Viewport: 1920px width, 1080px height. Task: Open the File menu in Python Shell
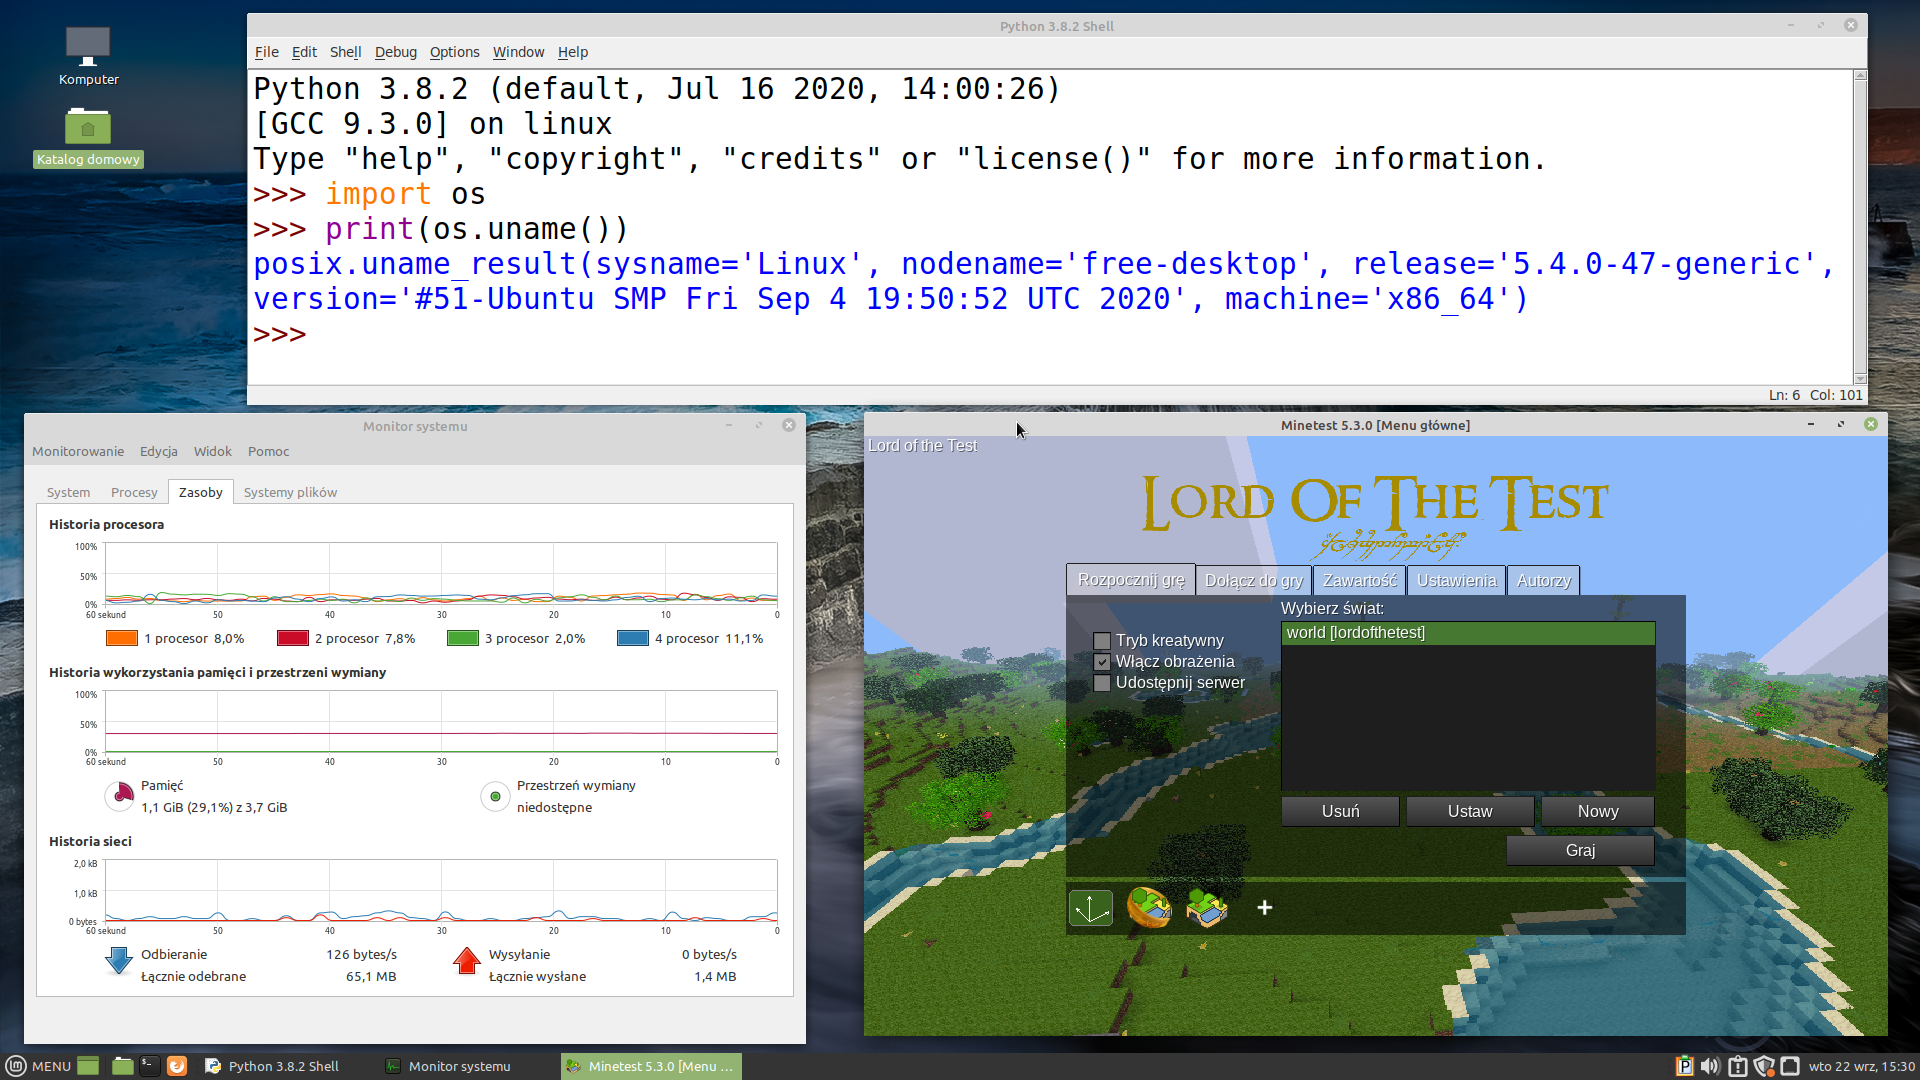(x=266, y=52)
